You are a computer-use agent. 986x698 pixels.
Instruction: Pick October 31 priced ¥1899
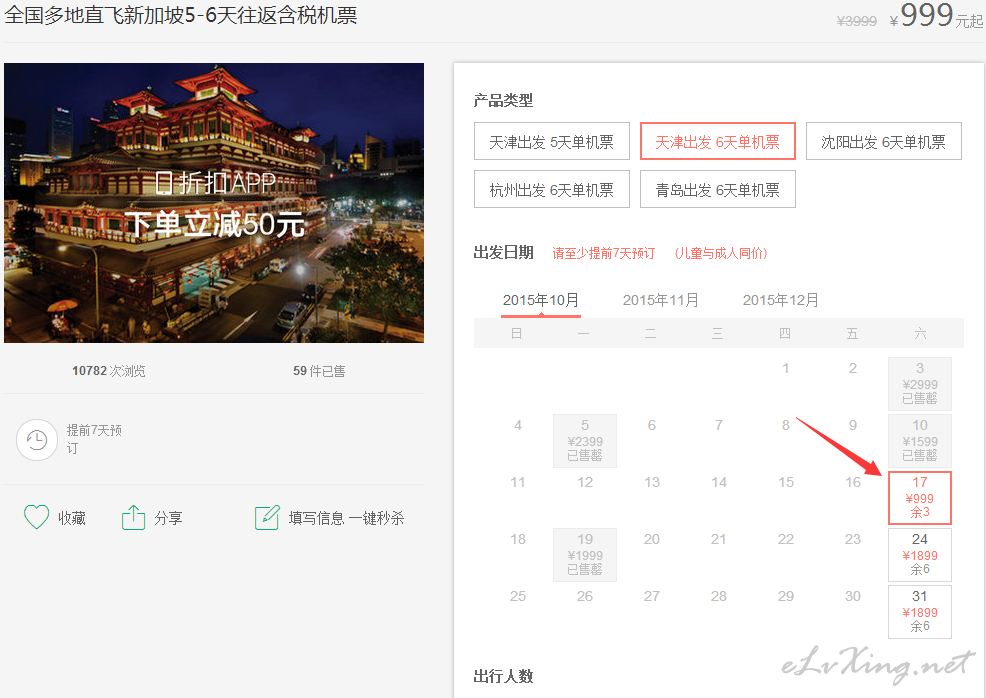(919, 611)
